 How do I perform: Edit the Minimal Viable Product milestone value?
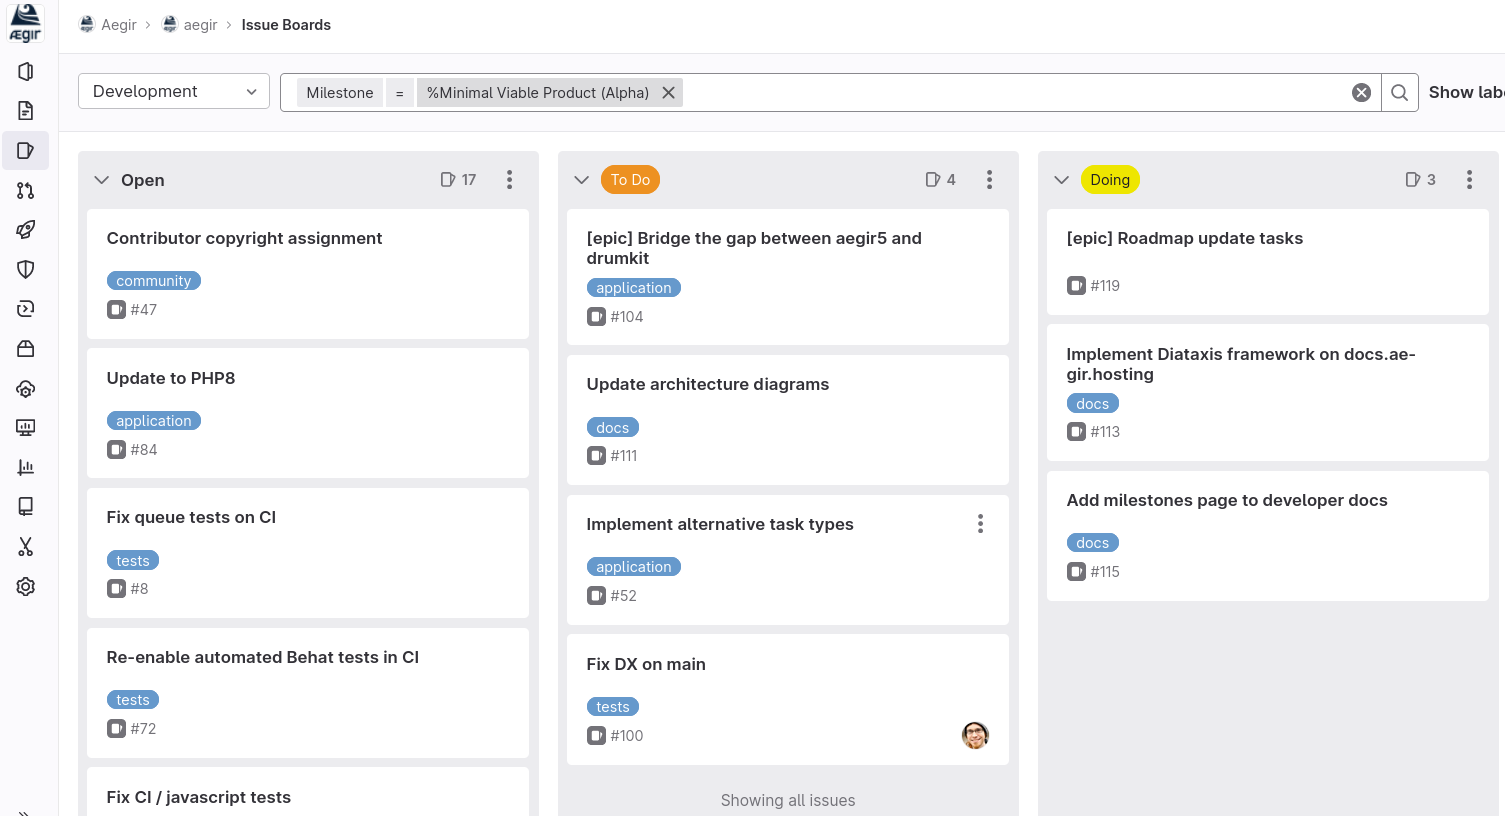pyautogui.click(x=538, y=92)
